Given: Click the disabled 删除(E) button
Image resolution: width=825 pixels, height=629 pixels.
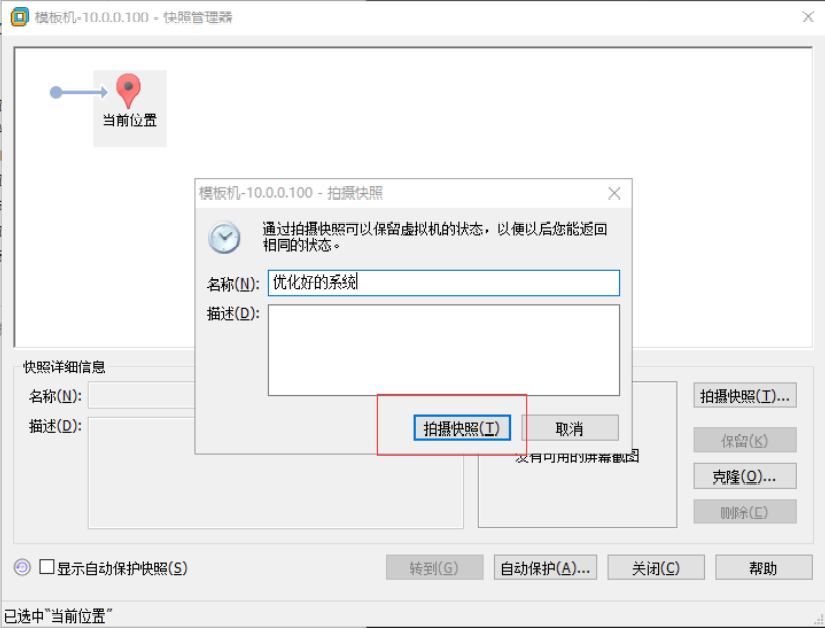Looking at the screenshot, I should click(744, 512).
